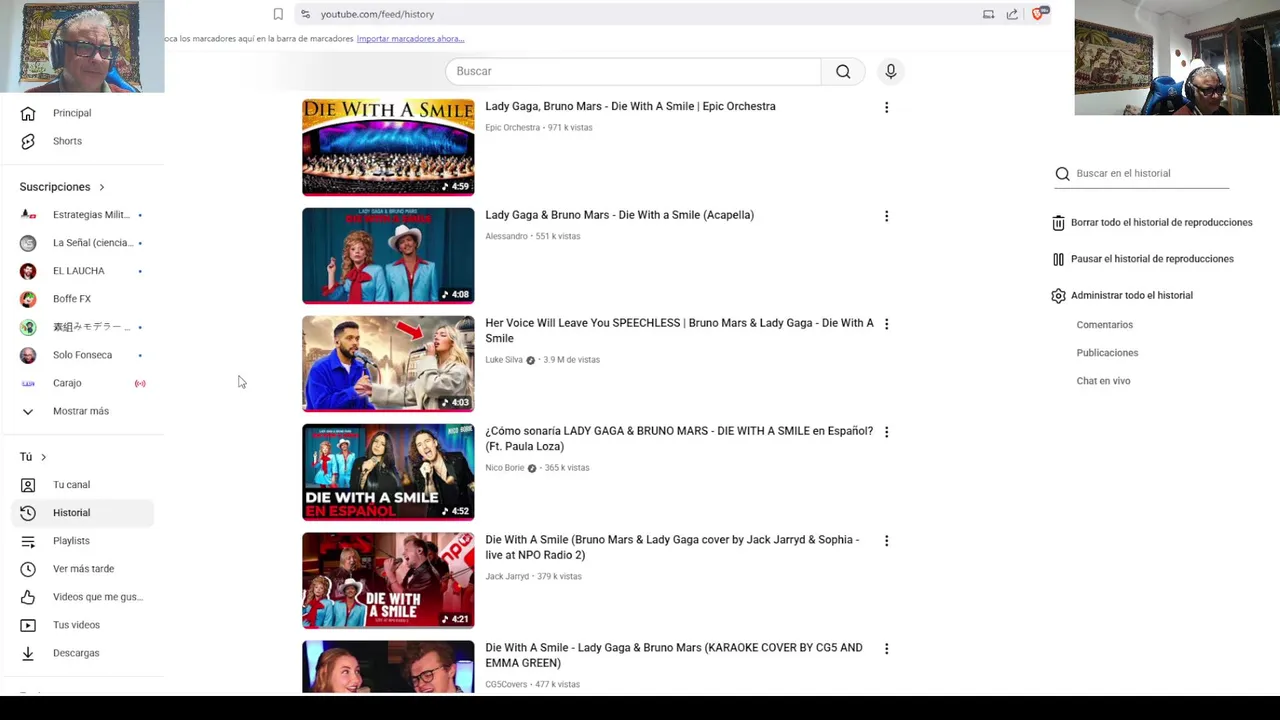
Task: Open Ver más tarde list
Action: [82, 569]
